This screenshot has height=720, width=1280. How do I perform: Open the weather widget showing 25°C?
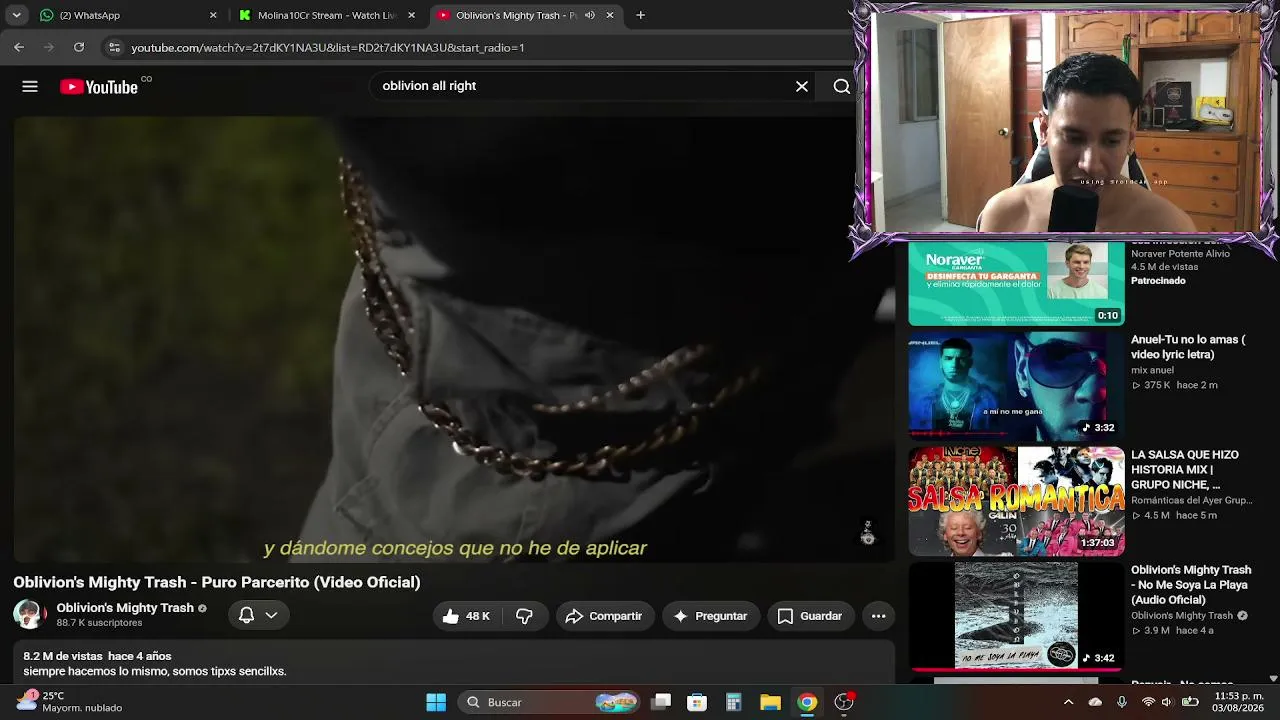click(x=70, y=702)
